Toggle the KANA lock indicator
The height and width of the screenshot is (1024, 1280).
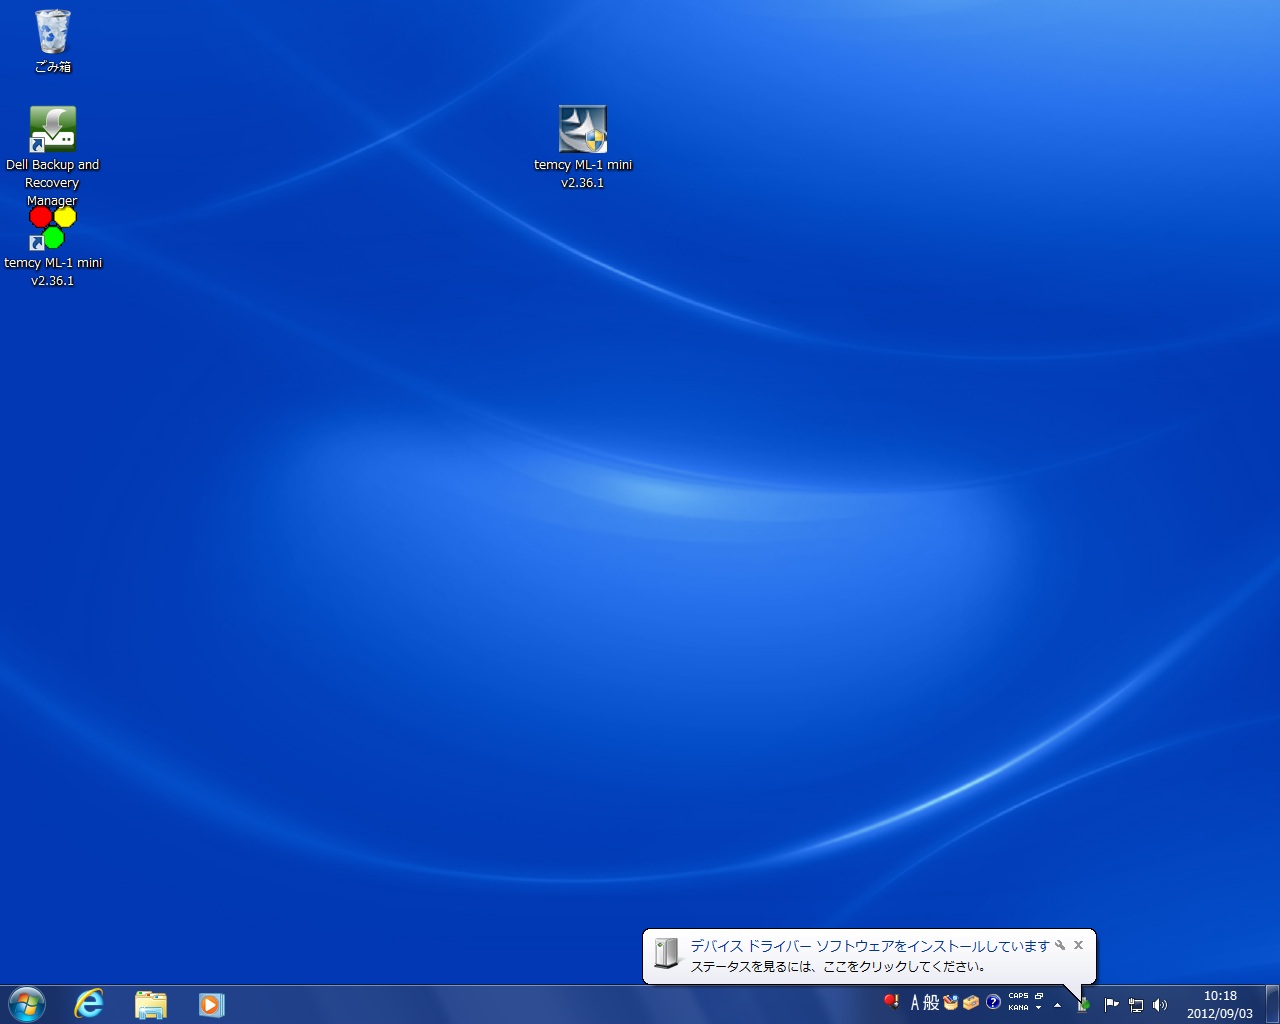tap(1018, 1008)
